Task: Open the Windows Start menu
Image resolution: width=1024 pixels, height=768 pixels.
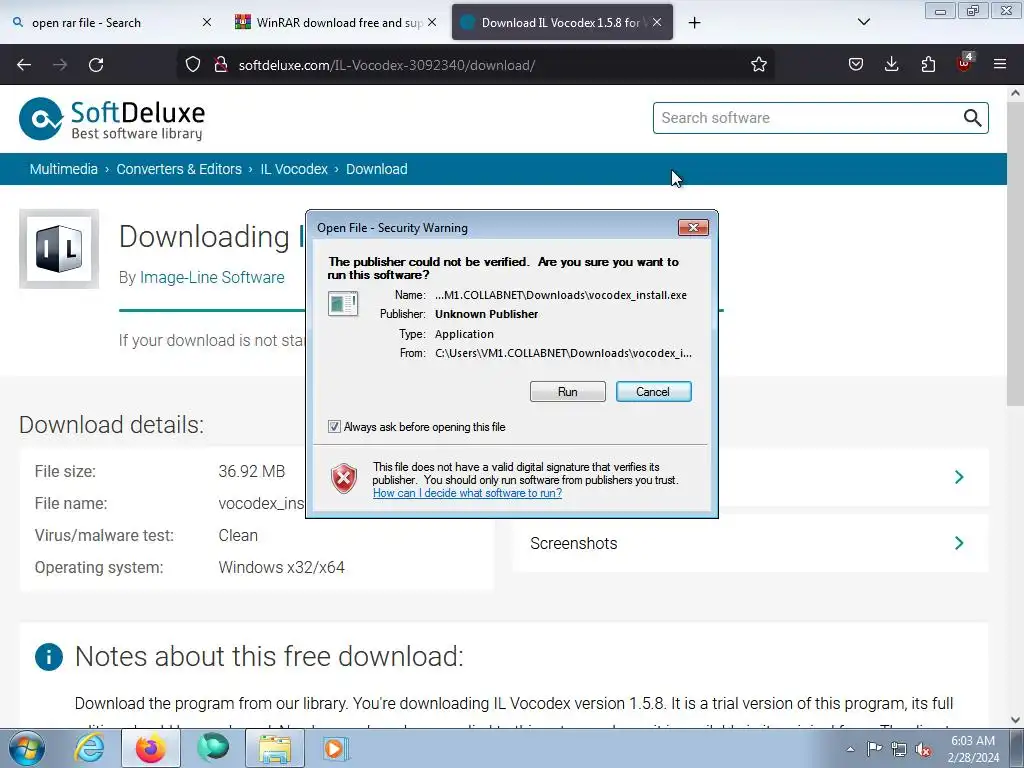Action: [x=26, y=749]
